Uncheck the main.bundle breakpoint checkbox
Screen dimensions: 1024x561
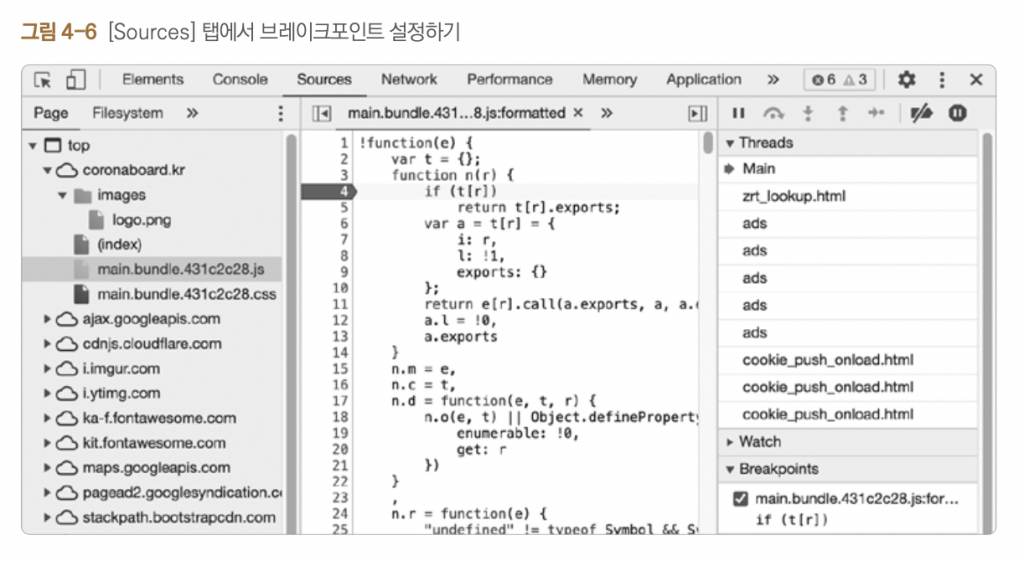tap(740, 499)
